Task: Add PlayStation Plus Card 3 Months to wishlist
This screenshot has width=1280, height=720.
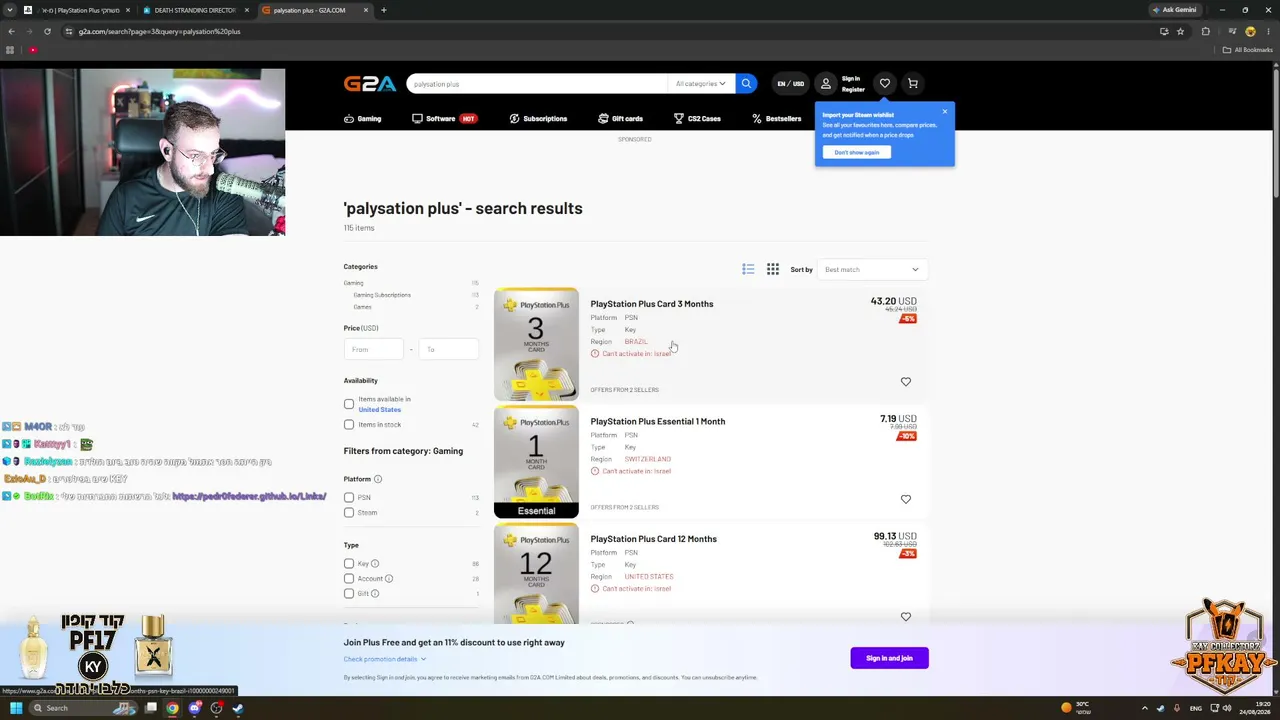Action: point(906,382)
